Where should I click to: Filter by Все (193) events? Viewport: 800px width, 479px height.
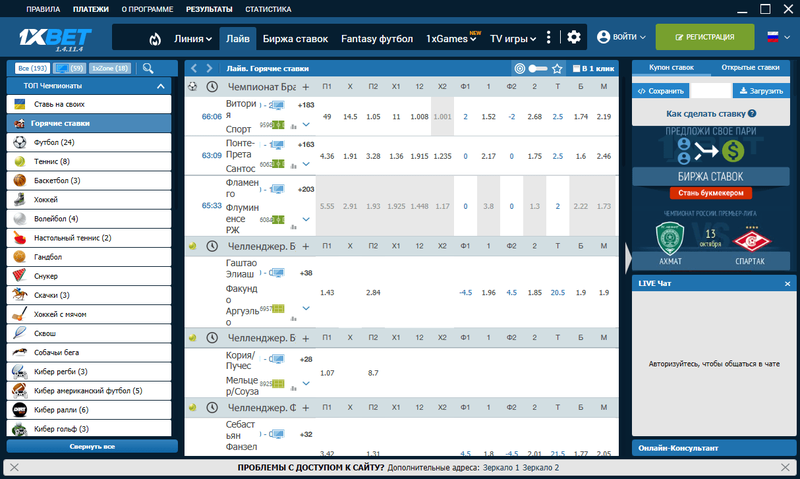(32, 68)
